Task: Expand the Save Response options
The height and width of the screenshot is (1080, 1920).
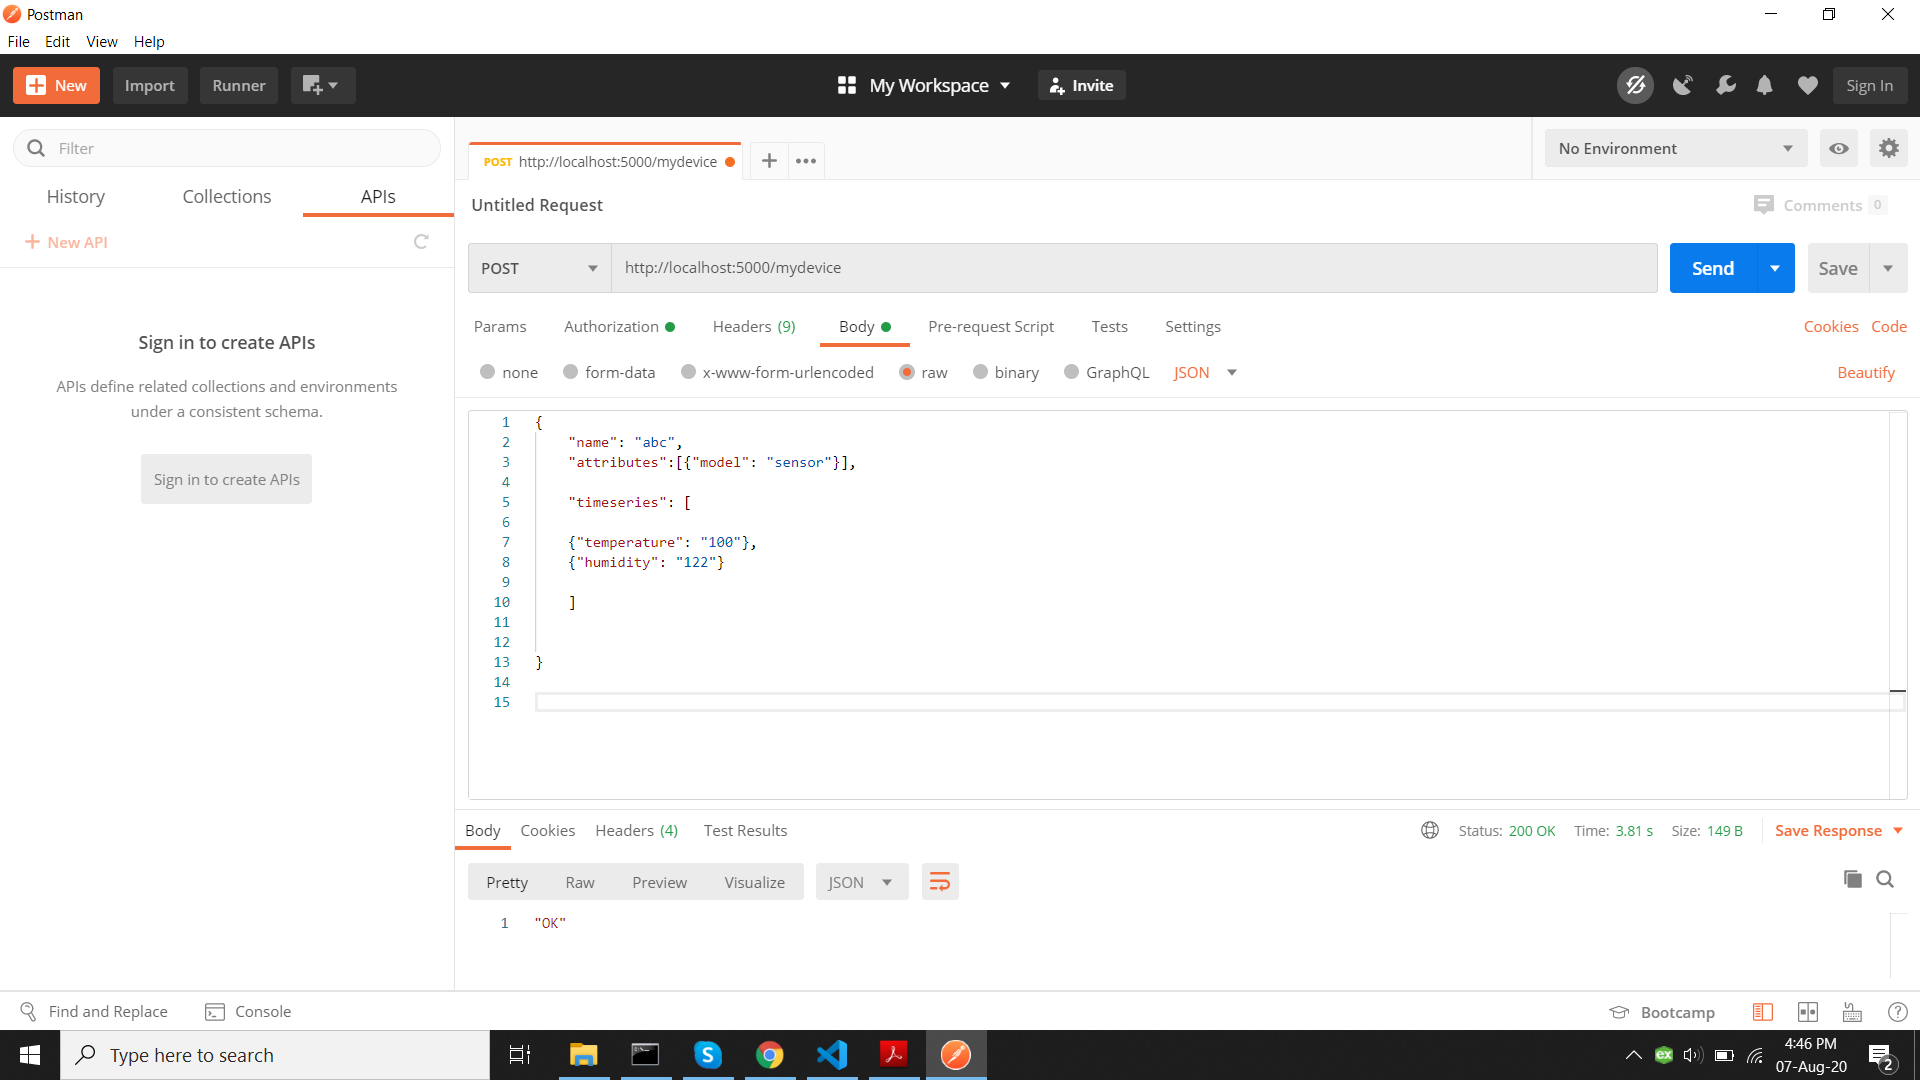Action: tap(1898, 830)
